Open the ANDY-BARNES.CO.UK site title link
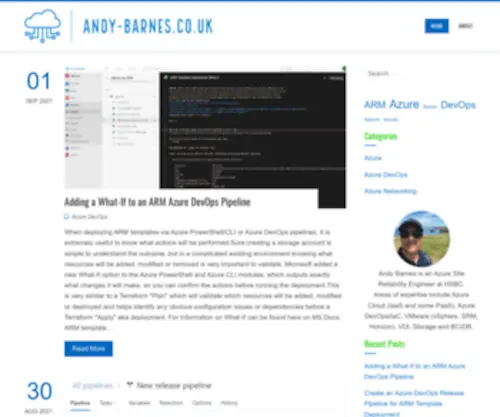The width and height of the screenshot is (500, 417). click(148, 26)
